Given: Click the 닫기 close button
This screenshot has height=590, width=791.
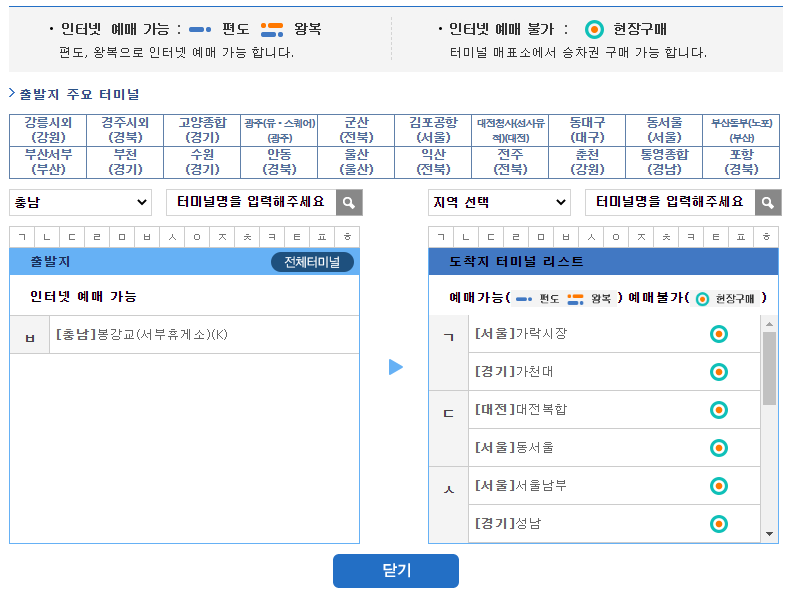Looking at the screenshot, I should click(396, 571).
